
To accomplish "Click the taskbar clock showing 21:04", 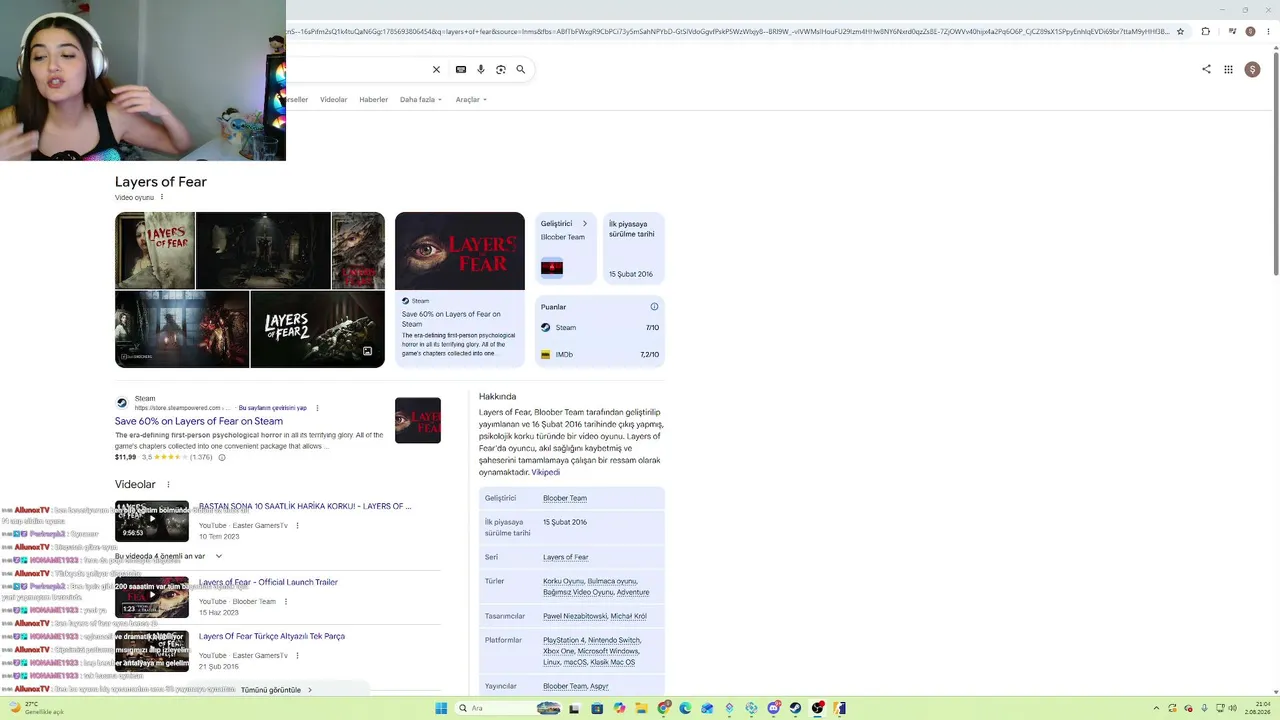I will click(1257, 708).
